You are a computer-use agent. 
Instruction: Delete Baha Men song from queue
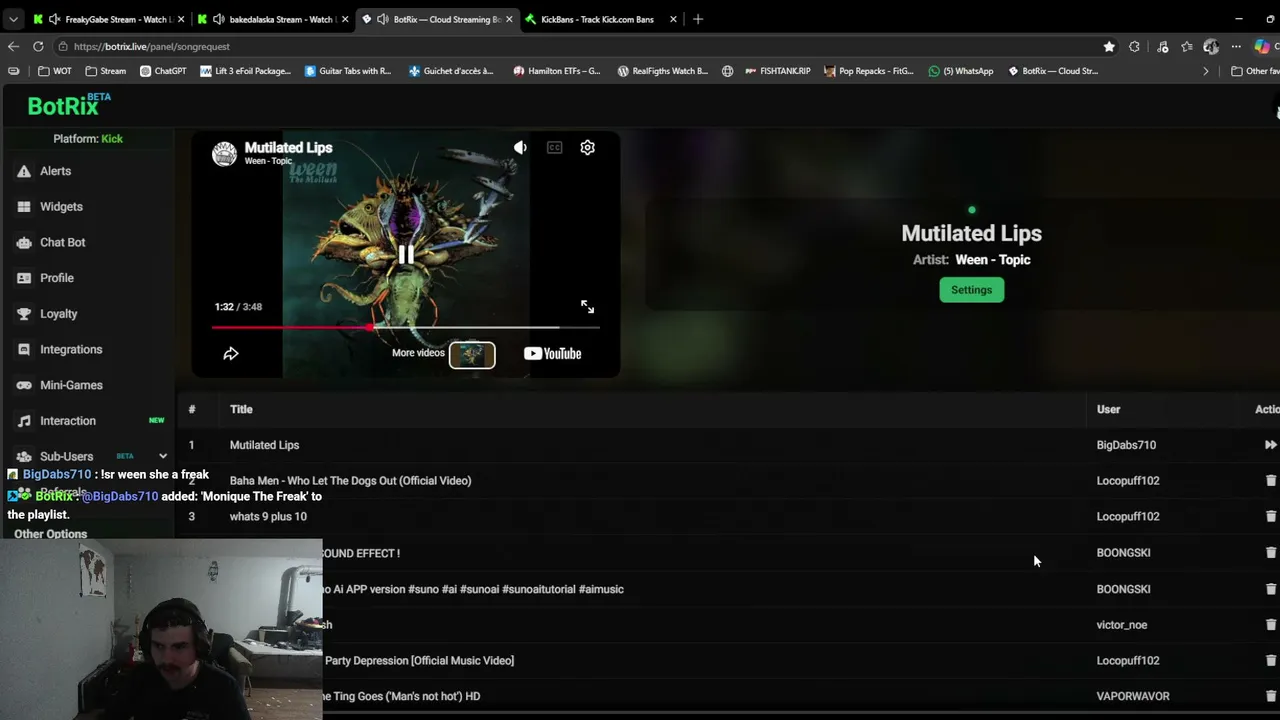point(1271,481)
